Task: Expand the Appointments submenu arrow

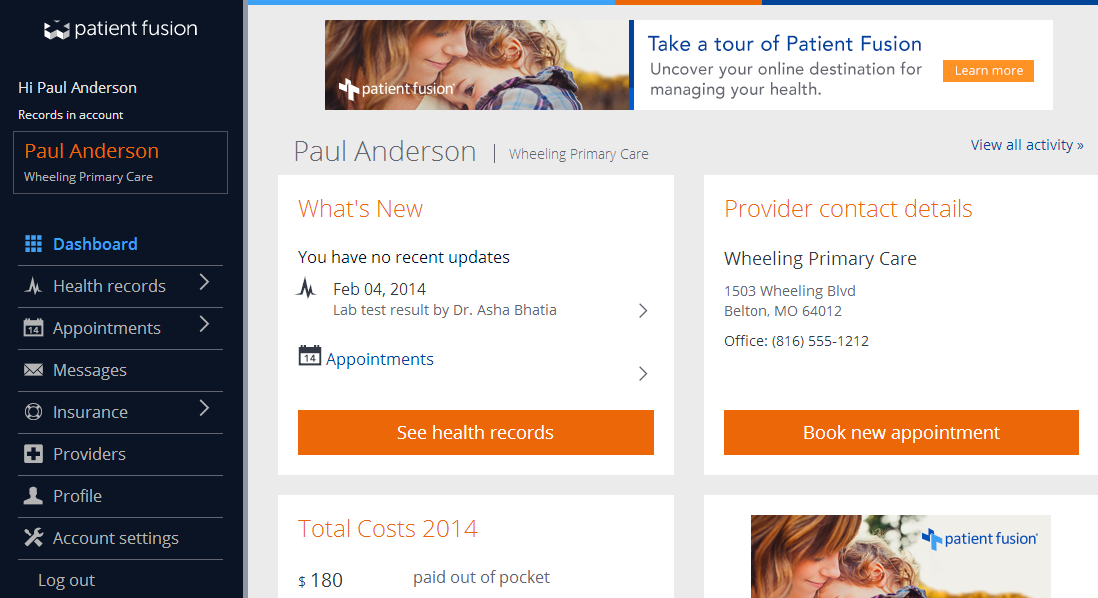Action: point(204,324)
